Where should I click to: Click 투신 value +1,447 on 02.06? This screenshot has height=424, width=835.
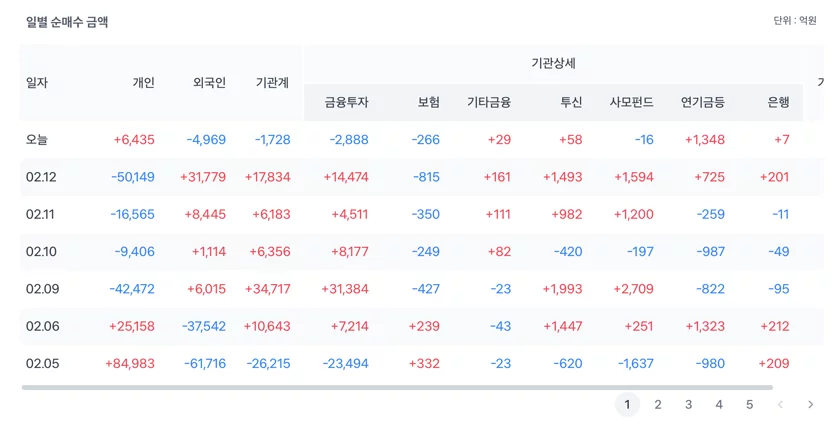pyautogui.click(x=563, y=326)
